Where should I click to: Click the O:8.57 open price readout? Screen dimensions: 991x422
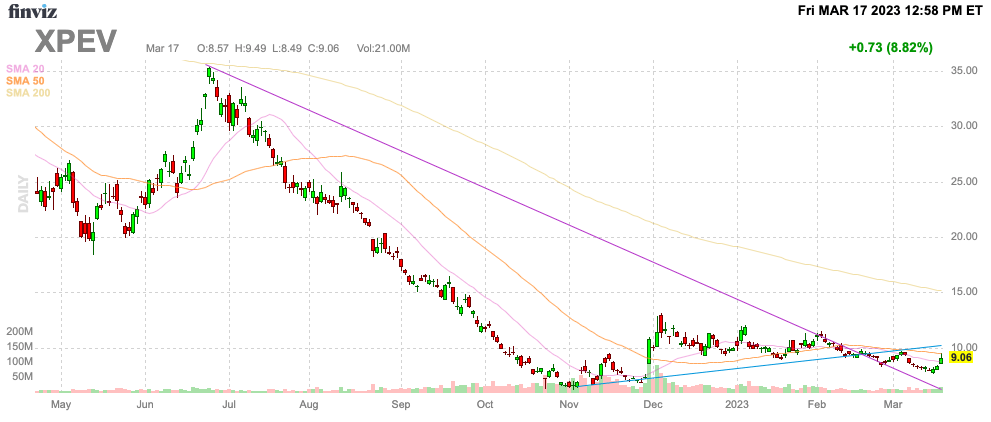click(214, 48)
